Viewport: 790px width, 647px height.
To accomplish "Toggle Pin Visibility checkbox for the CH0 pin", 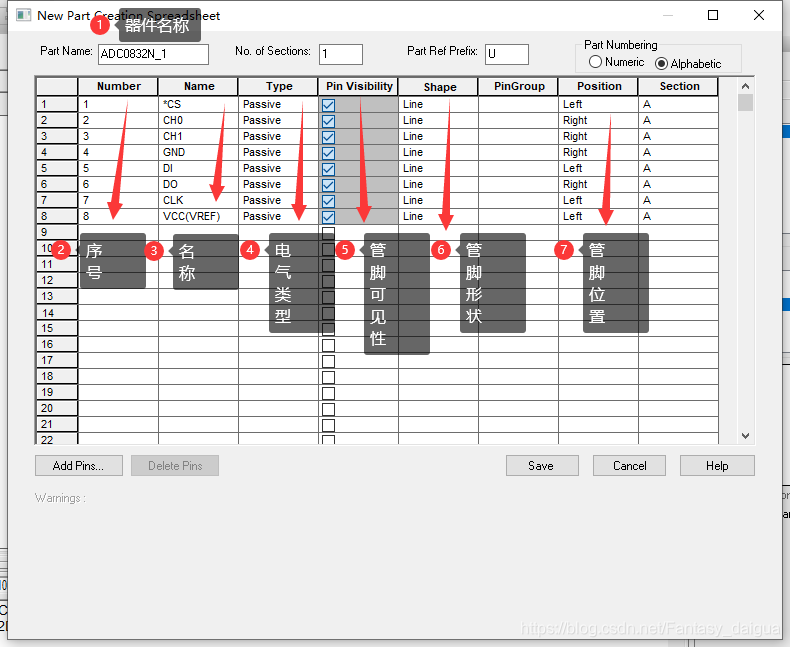I will point(328,120).
